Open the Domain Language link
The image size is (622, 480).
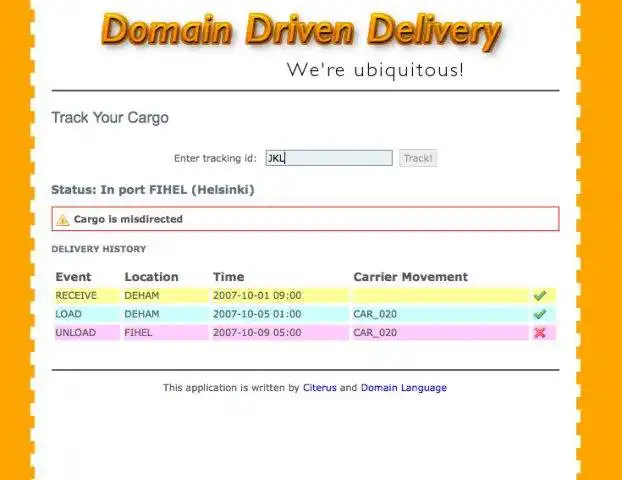403,388
